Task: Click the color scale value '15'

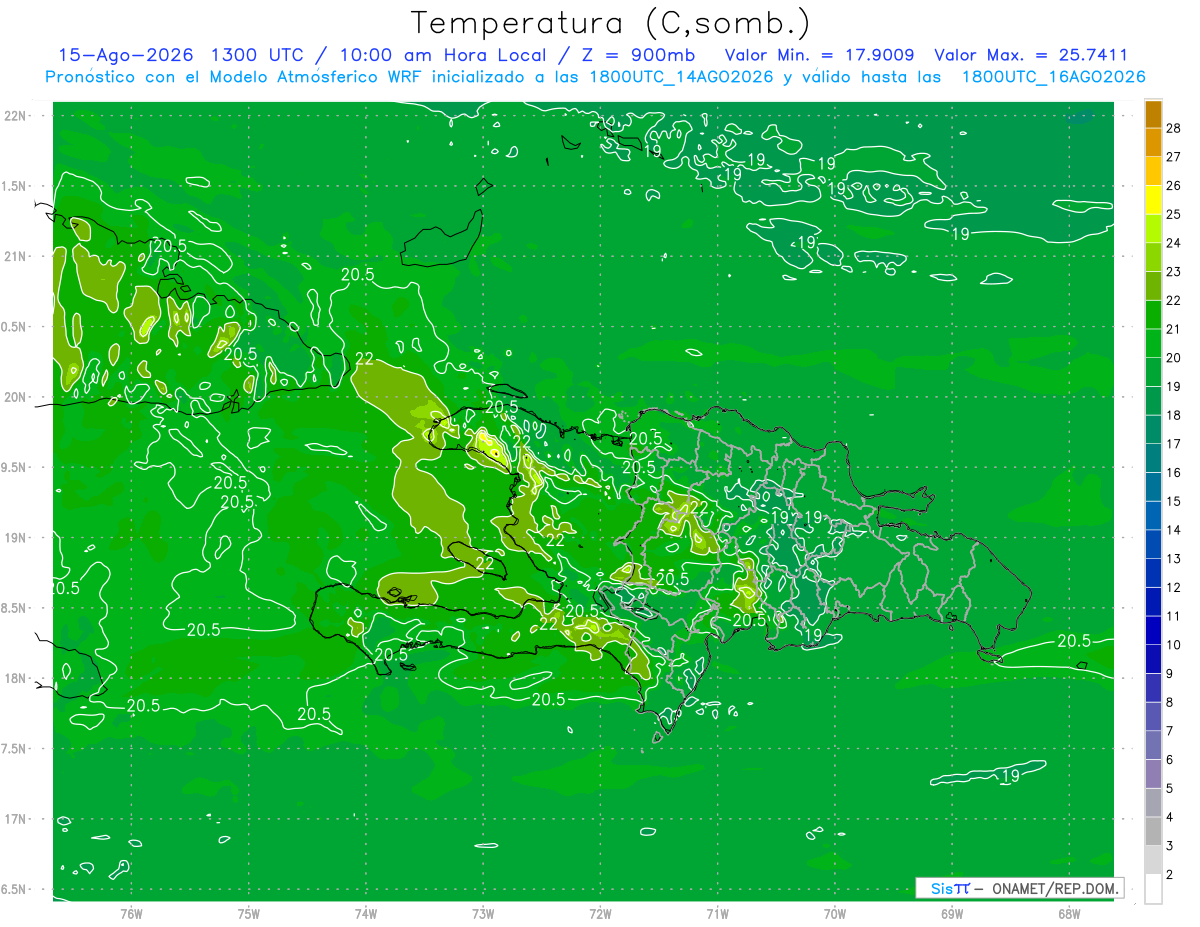Action: (x=1174, y=501)
